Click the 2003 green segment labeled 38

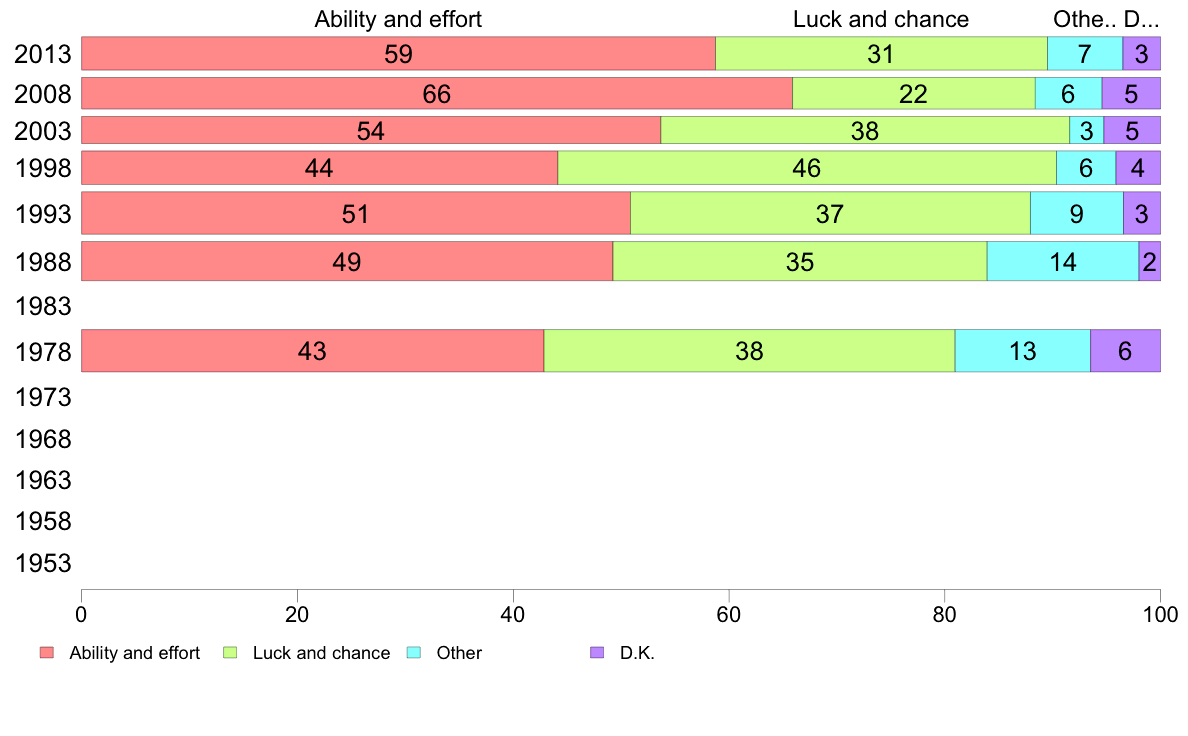[x=865, y=130]
